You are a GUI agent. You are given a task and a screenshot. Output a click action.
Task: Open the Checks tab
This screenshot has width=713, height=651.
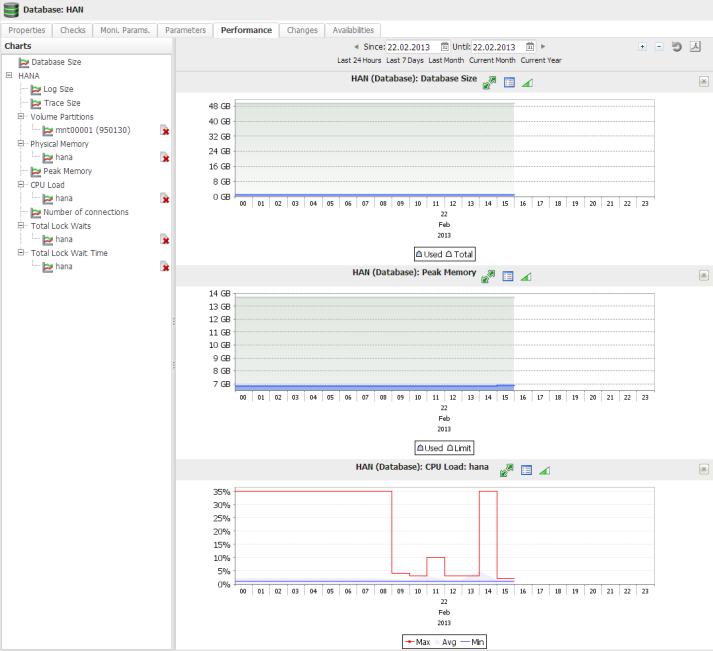pyautogui.click(x=73, y=30)
